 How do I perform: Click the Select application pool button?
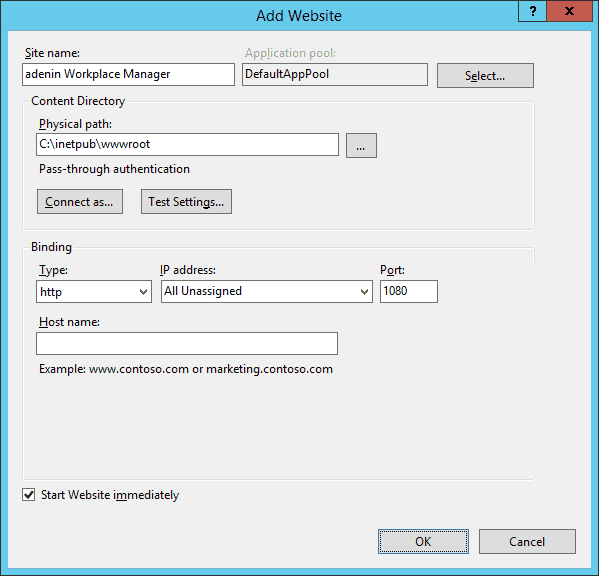[485, 76]
